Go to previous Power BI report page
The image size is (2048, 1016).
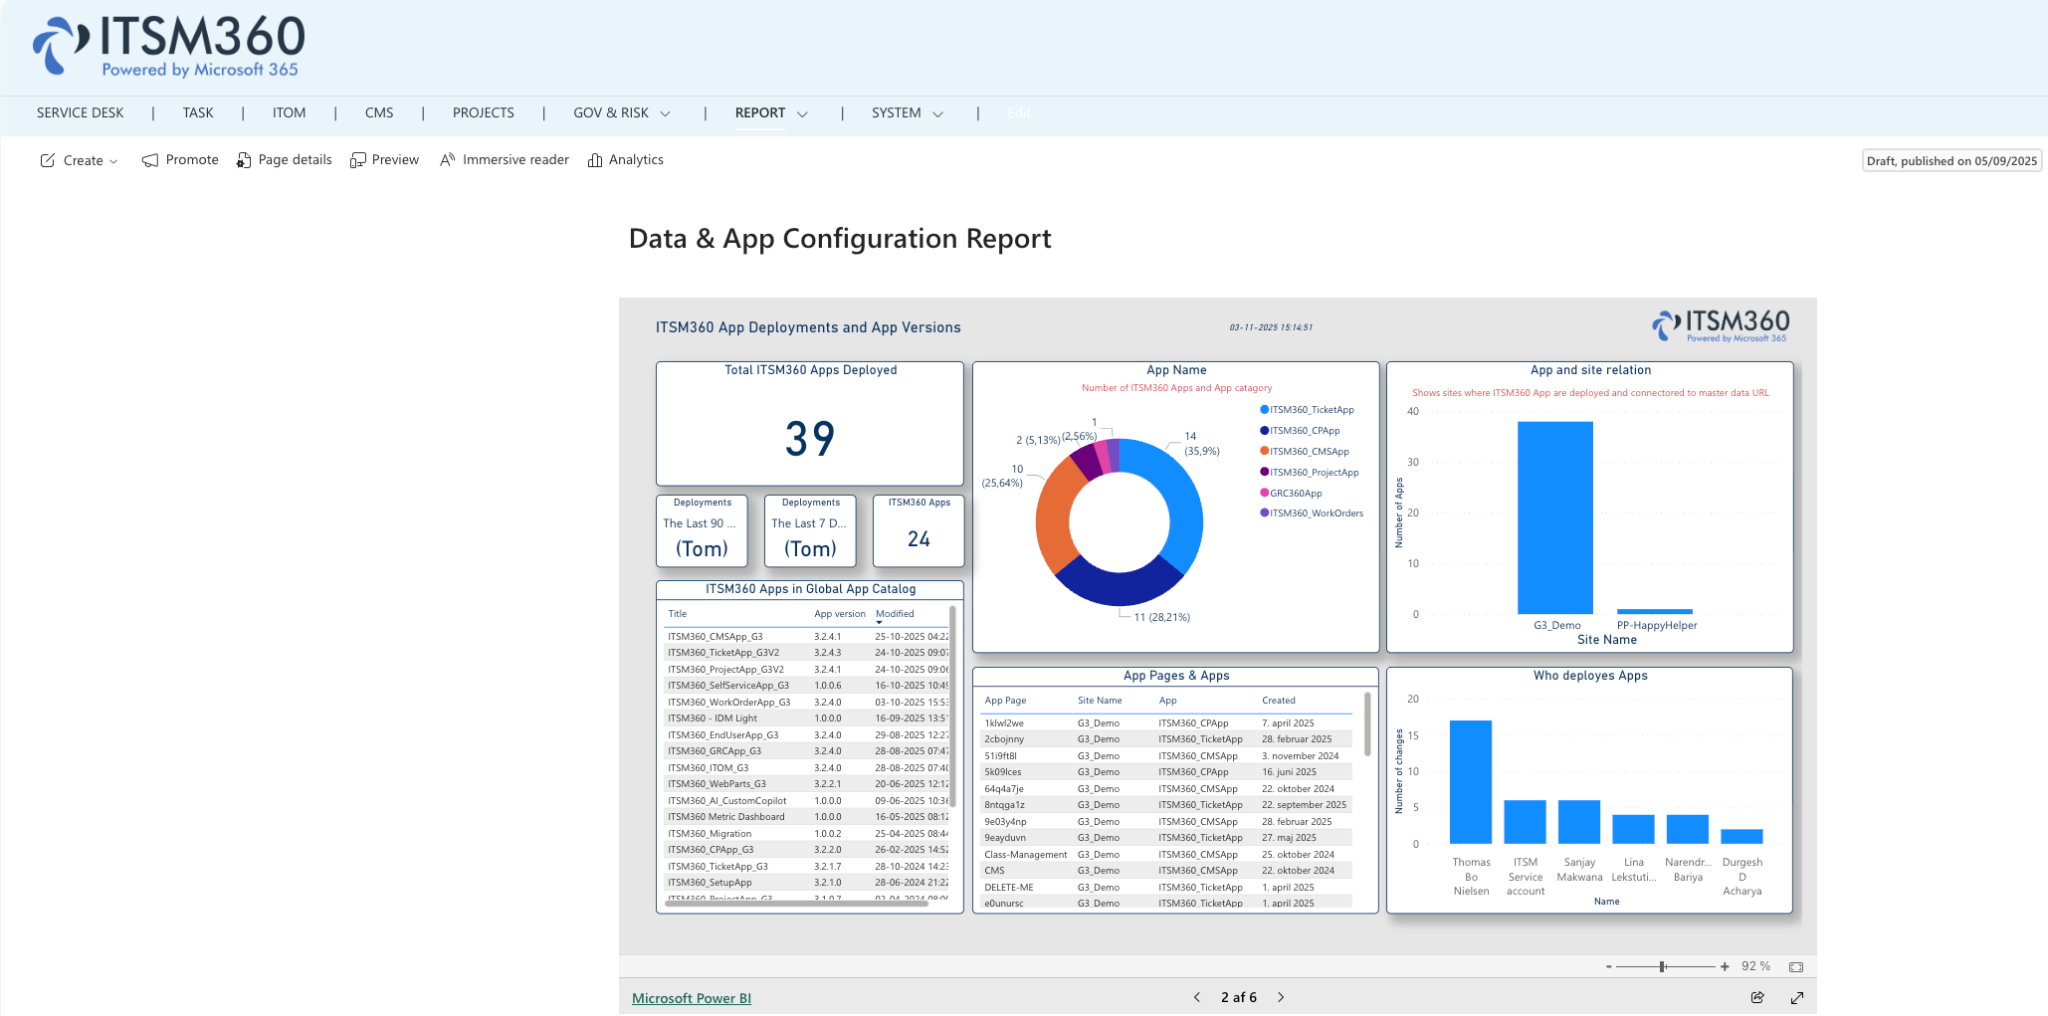coord(1197,997)
